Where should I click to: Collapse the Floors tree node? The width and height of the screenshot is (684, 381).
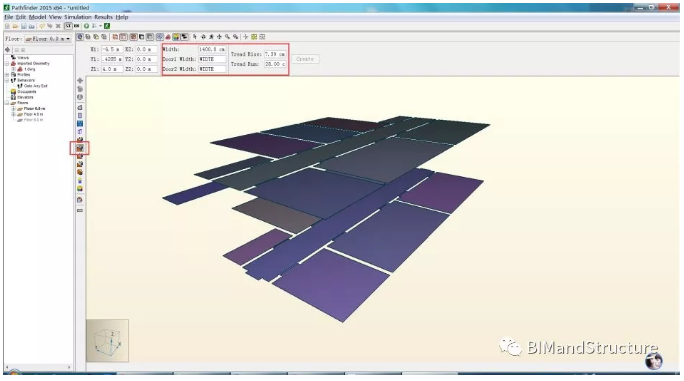tap(7, 103)
